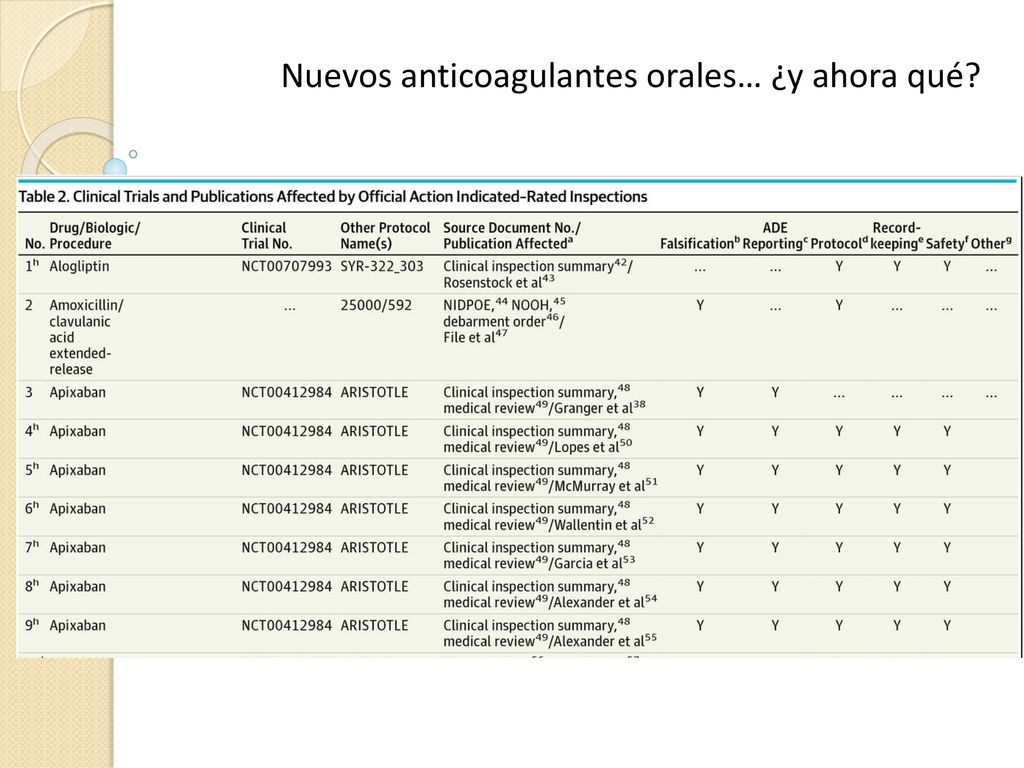The width and height of the screenshot is (1024, 768).
Task: Select the 'Alogliptin' drug cell
Action: [79, 266]
